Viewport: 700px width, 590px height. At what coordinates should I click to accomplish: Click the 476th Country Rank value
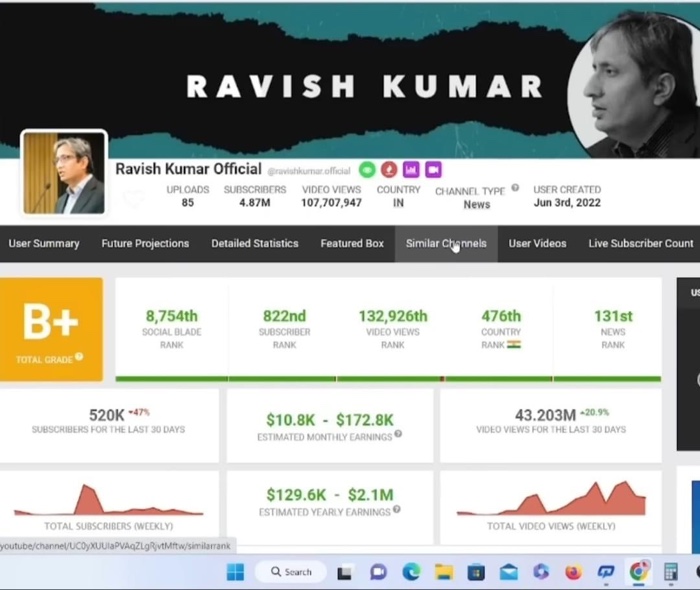[501, 316]
